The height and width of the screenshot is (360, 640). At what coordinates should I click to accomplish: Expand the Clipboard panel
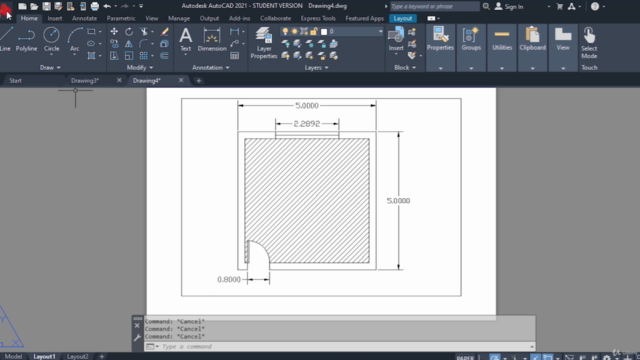pyautogui.click(x=532, y=68)
